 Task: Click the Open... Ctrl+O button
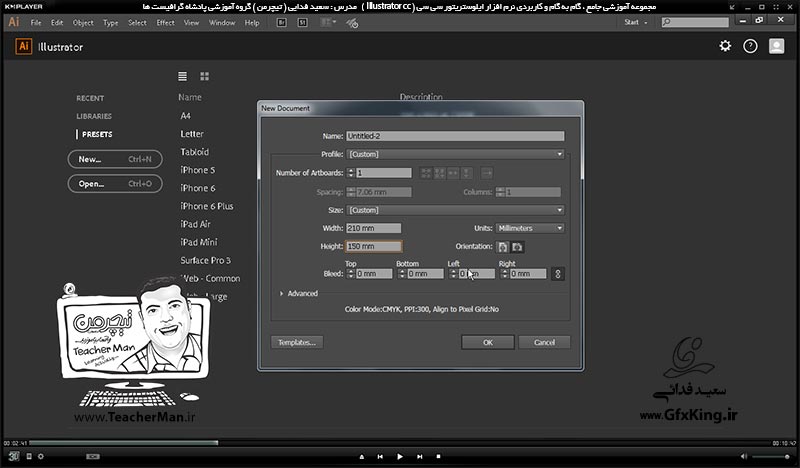(x=115, y=184)
